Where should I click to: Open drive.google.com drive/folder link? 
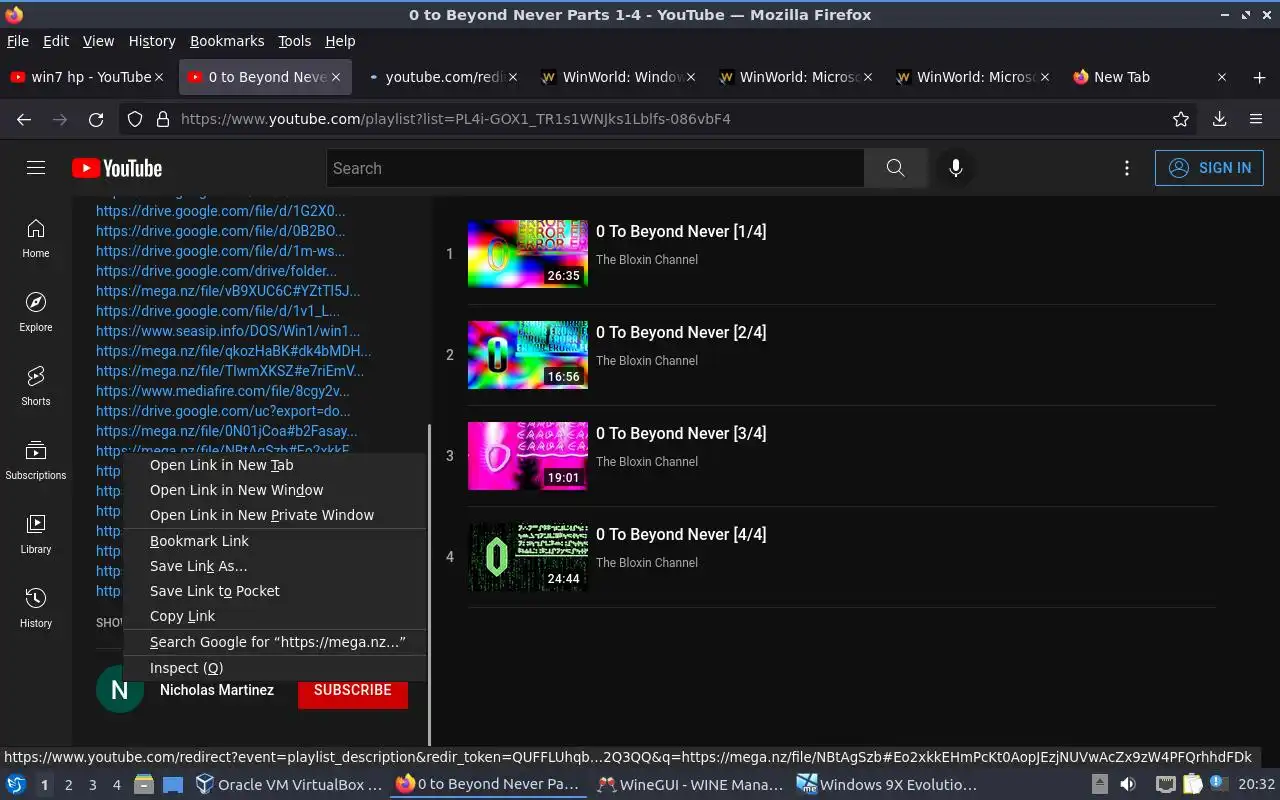216,271
